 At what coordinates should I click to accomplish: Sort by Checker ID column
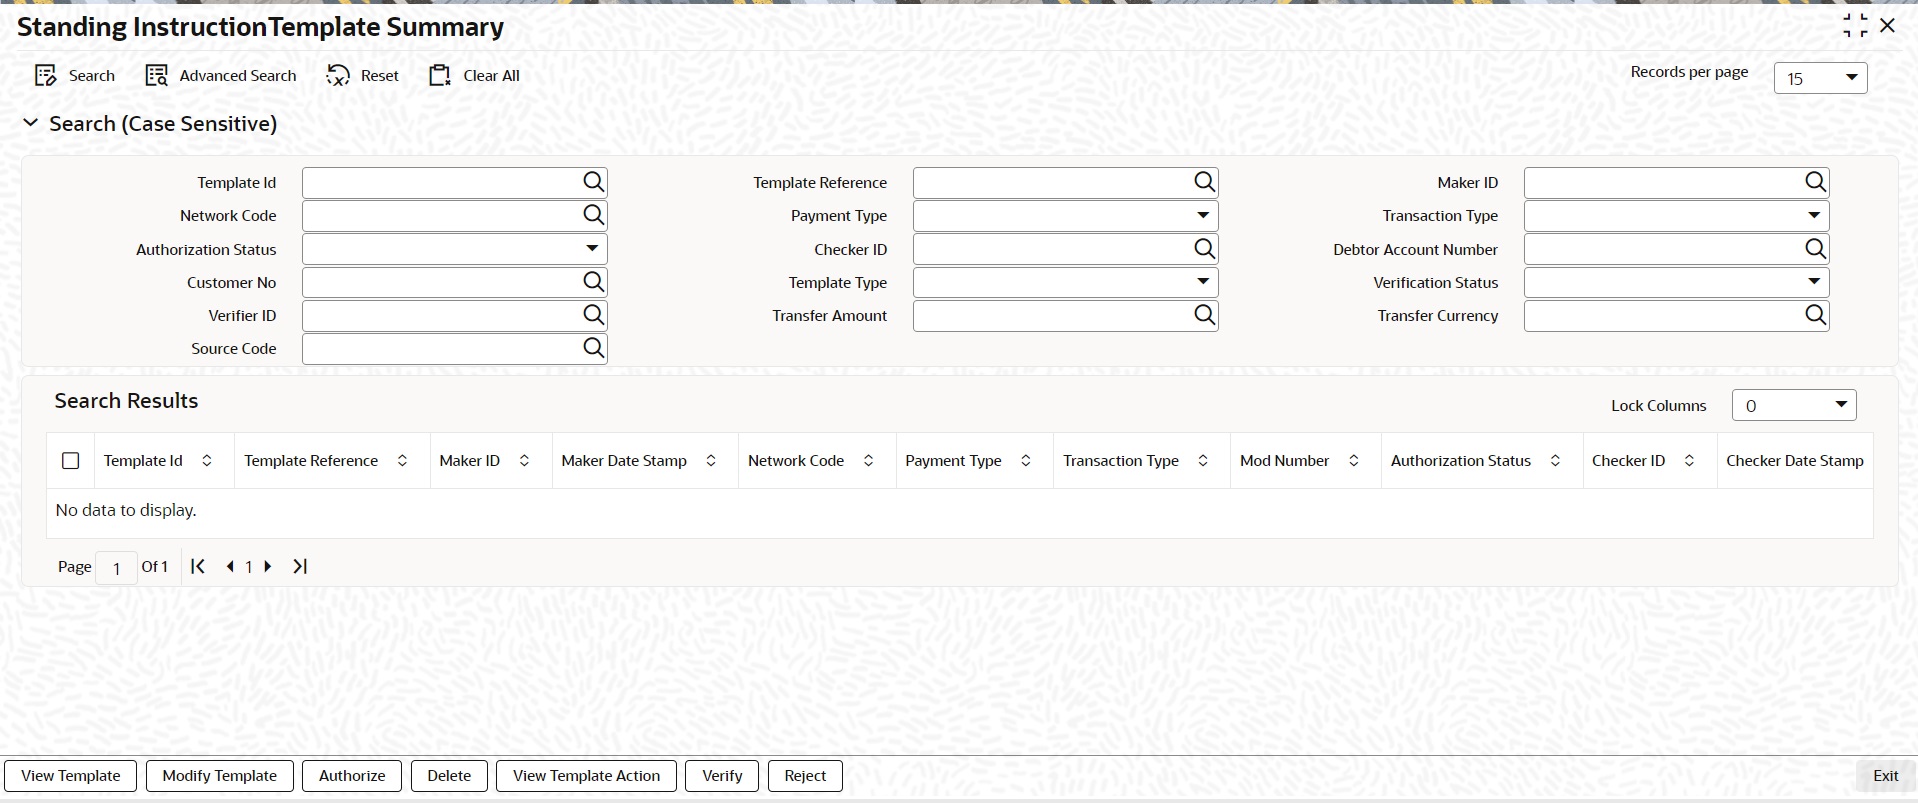pos(1689,461)
